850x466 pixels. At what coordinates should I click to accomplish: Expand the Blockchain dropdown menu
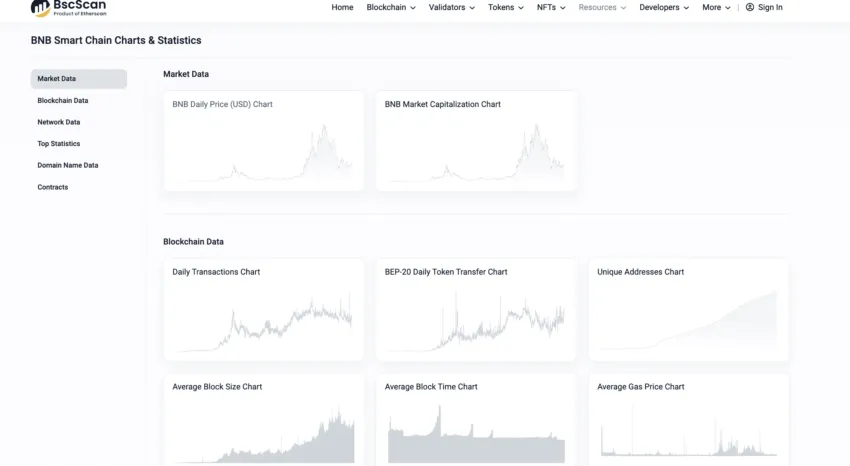tap(391, 7)
